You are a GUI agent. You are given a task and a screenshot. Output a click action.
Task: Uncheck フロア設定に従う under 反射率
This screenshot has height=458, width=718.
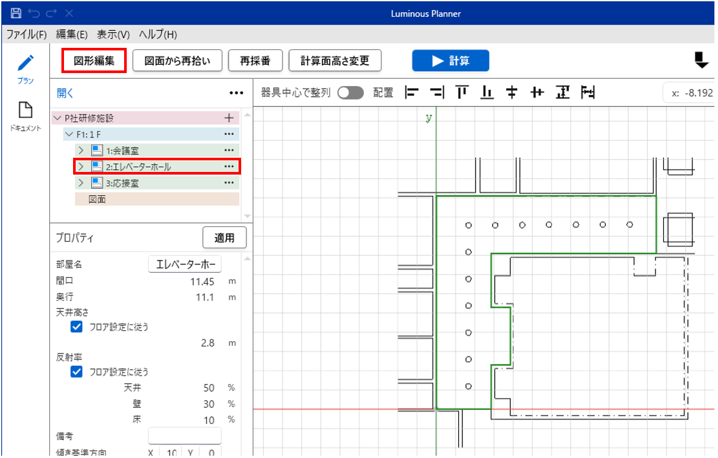(x=77, y=371)
